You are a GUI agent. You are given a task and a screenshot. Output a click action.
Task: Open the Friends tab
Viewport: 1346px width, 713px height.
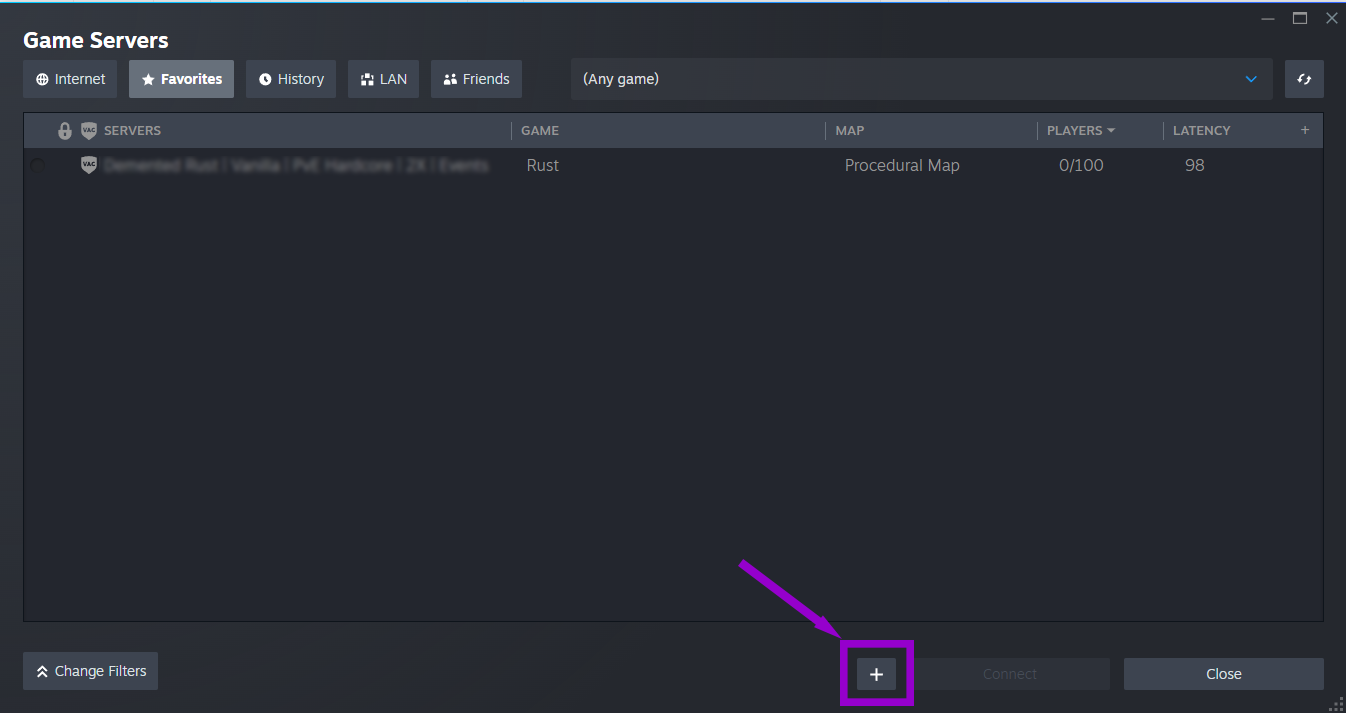pyautogui.click(x=476, y=78)
